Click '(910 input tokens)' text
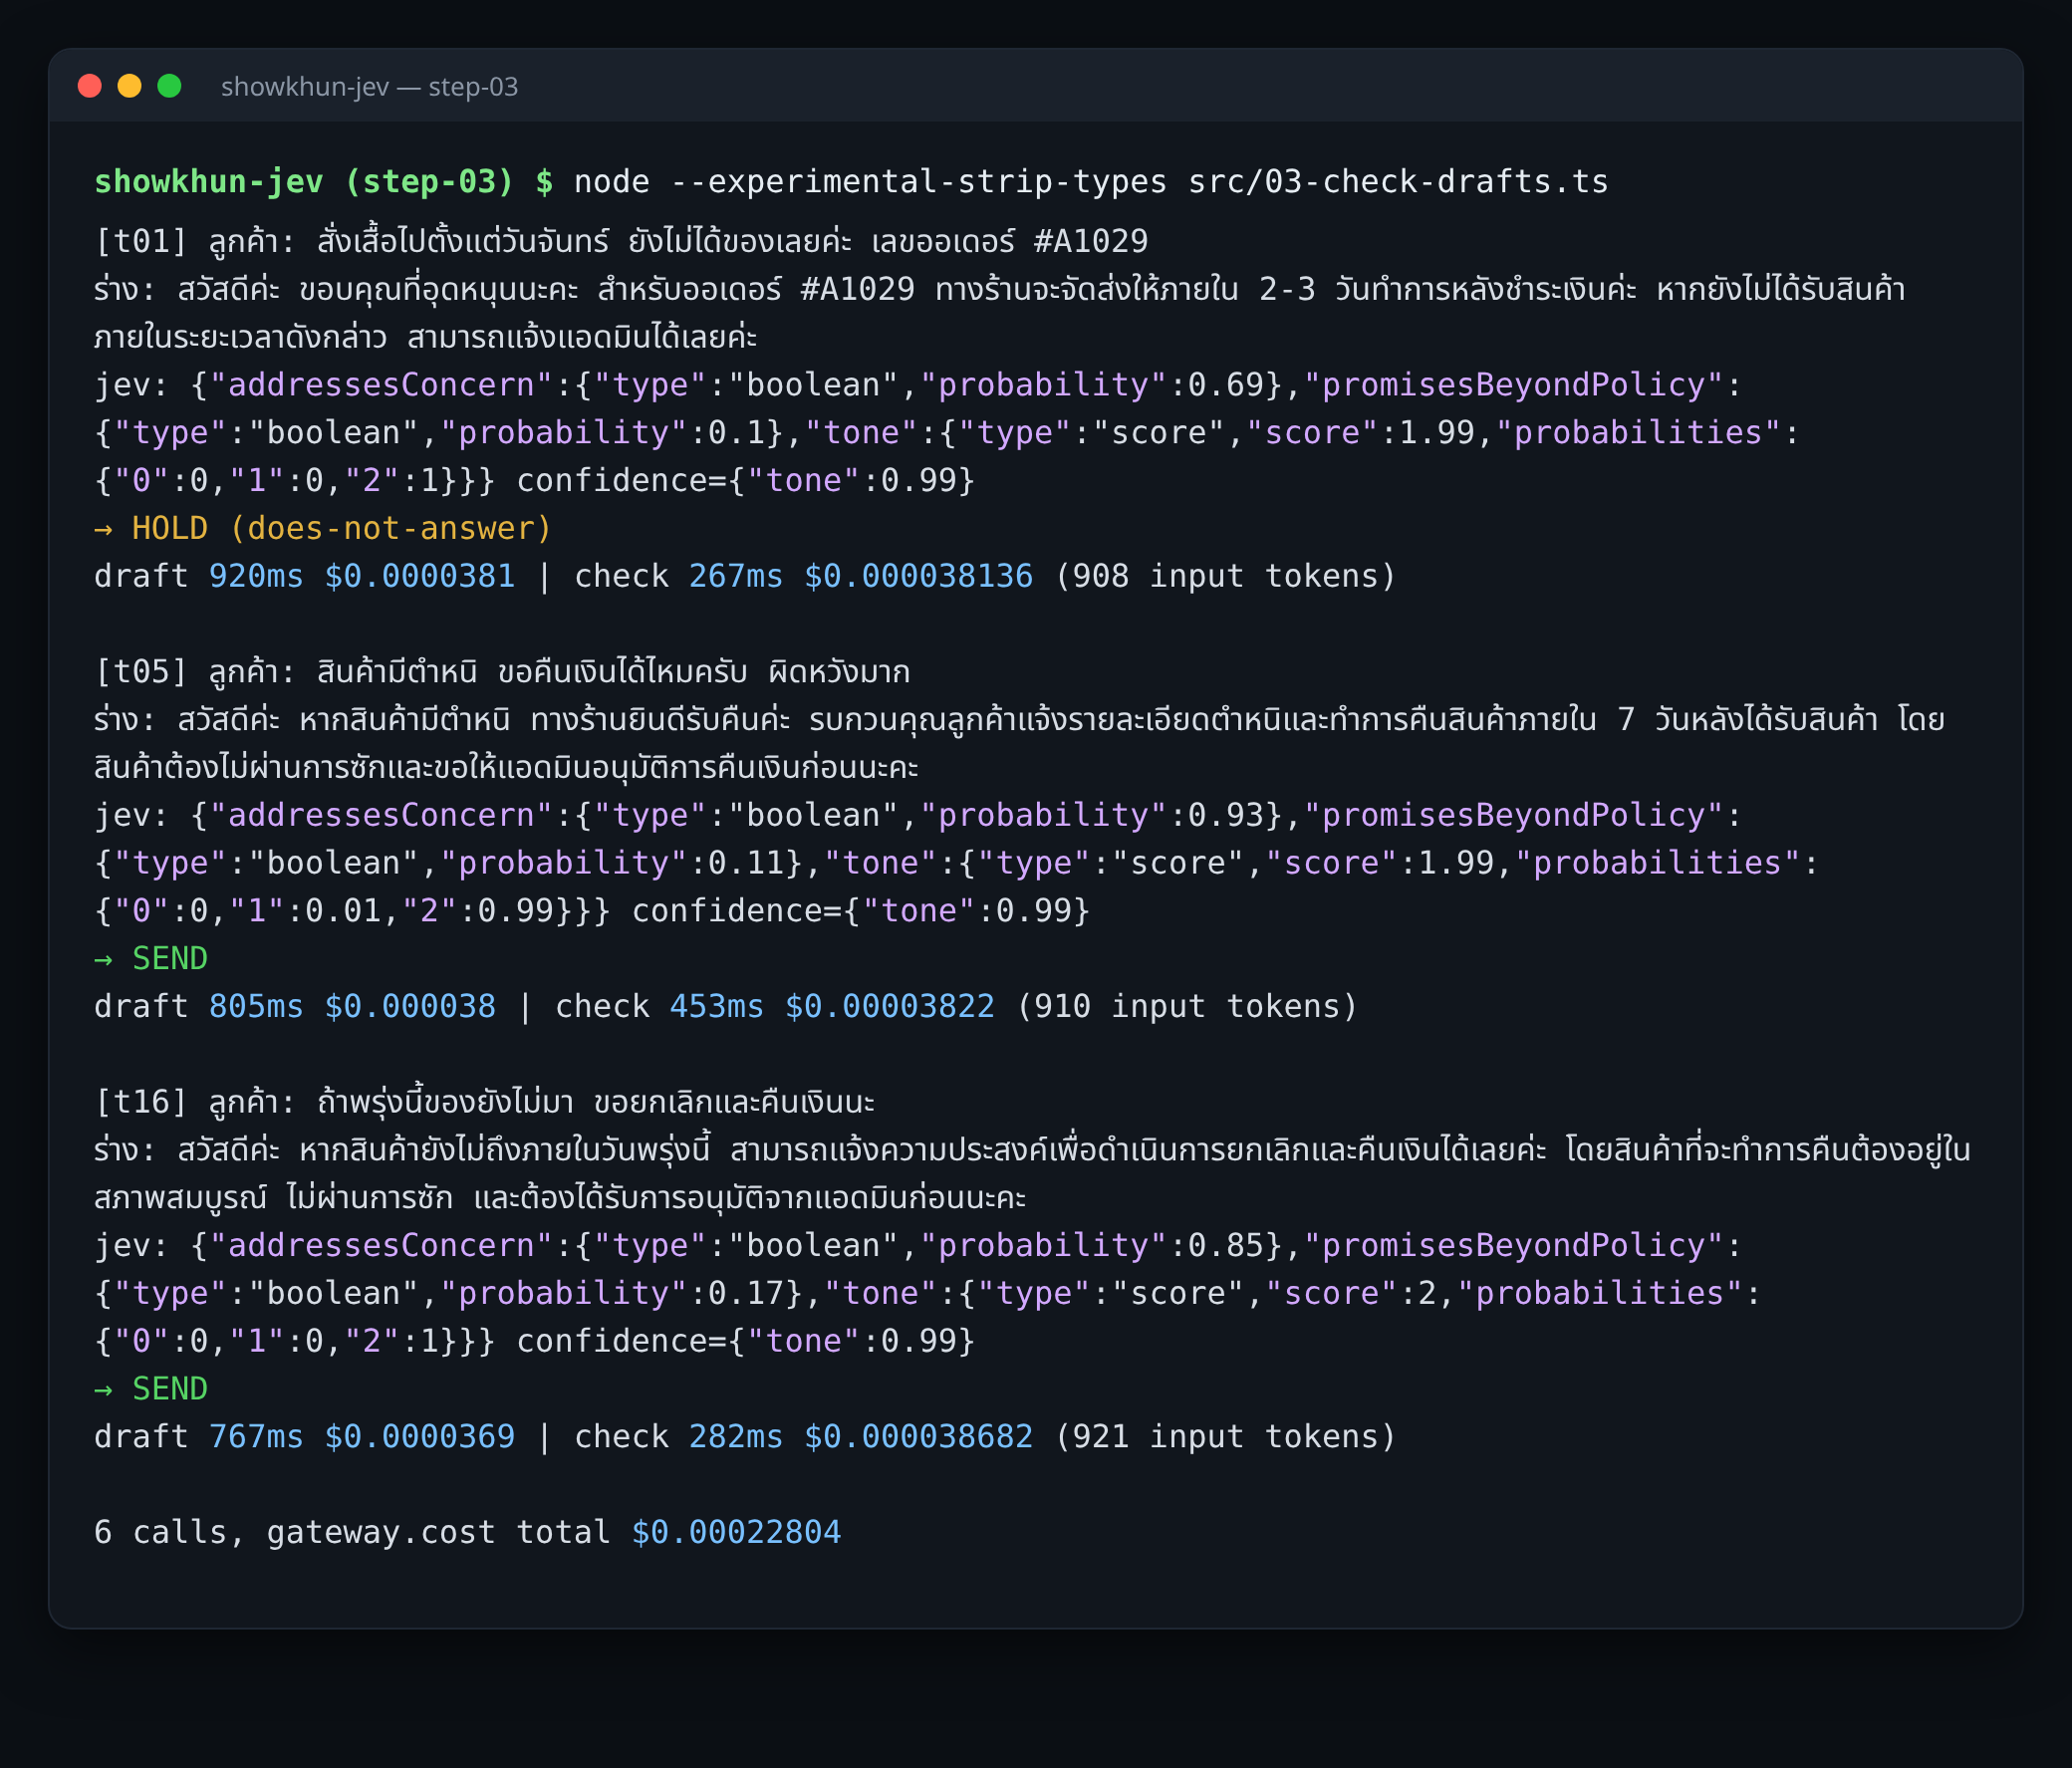2072x1768 pixels. tap(1187, 1007)
